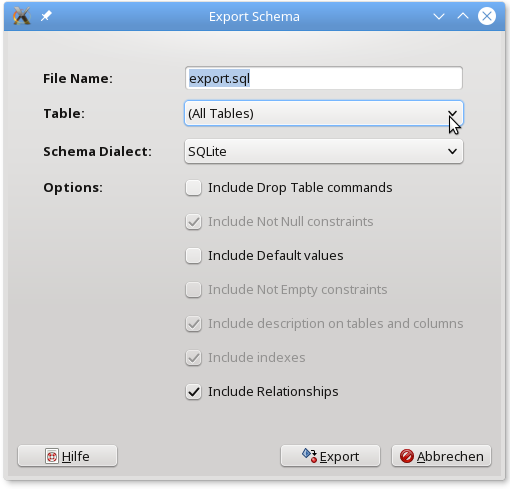The height and width of the screenshot is (489, 510).
Task: Click the arrow of the SQLite combo box
Action: [x=452, y=151]
